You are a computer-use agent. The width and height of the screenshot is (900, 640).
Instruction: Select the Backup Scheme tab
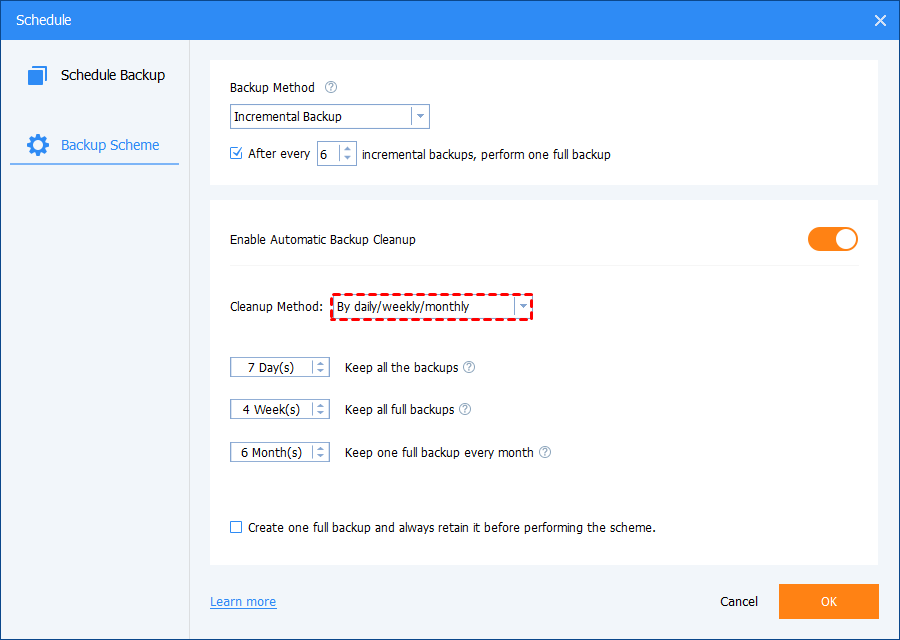point(109,145)
